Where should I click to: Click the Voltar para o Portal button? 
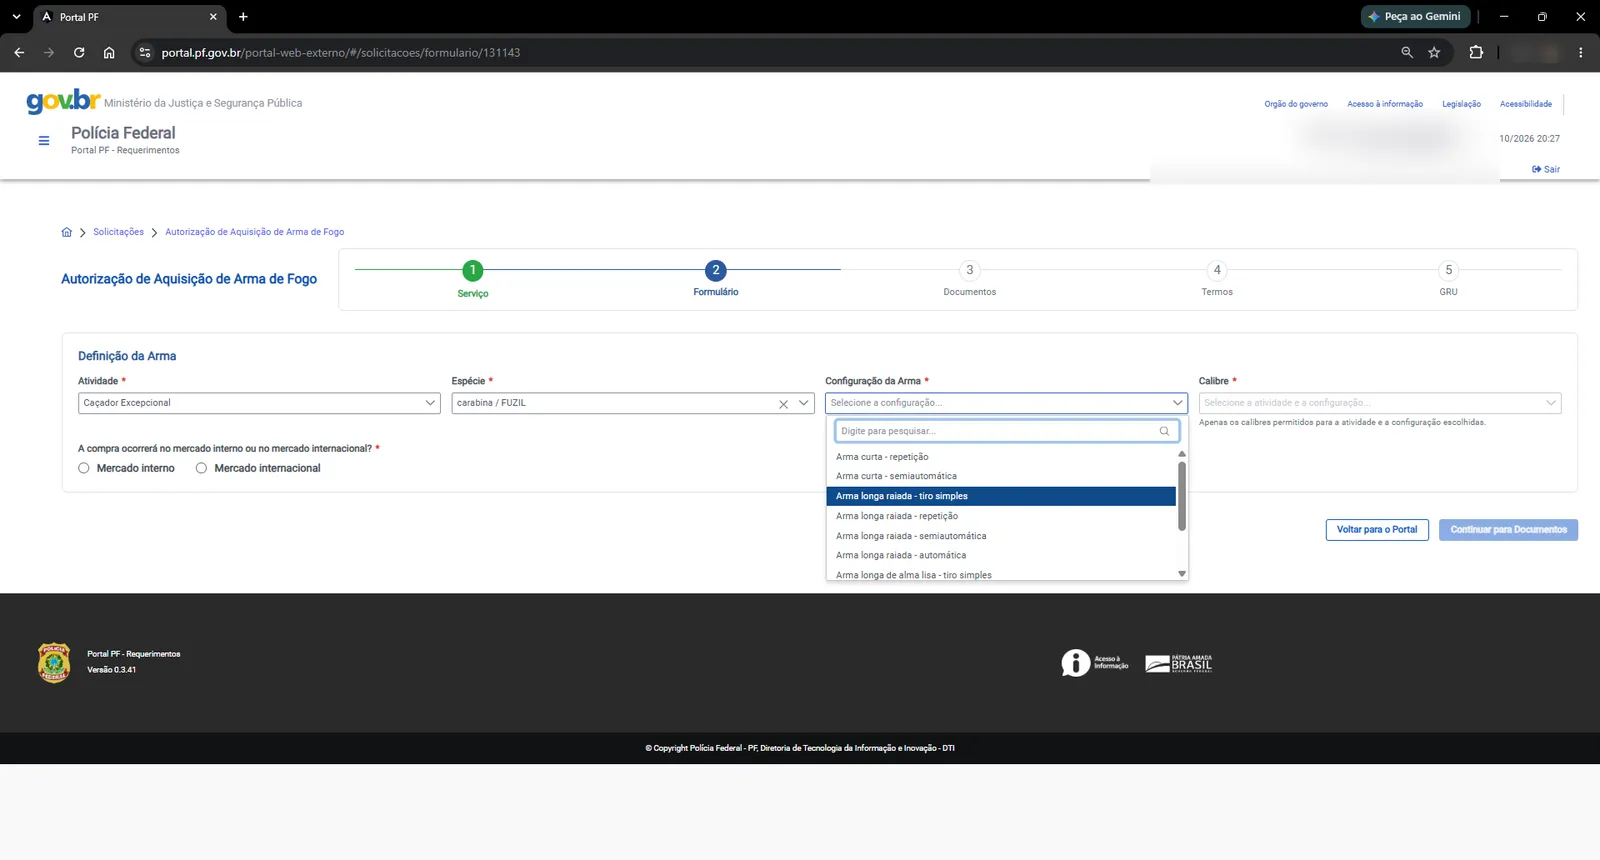click(x=1377, y=530)
